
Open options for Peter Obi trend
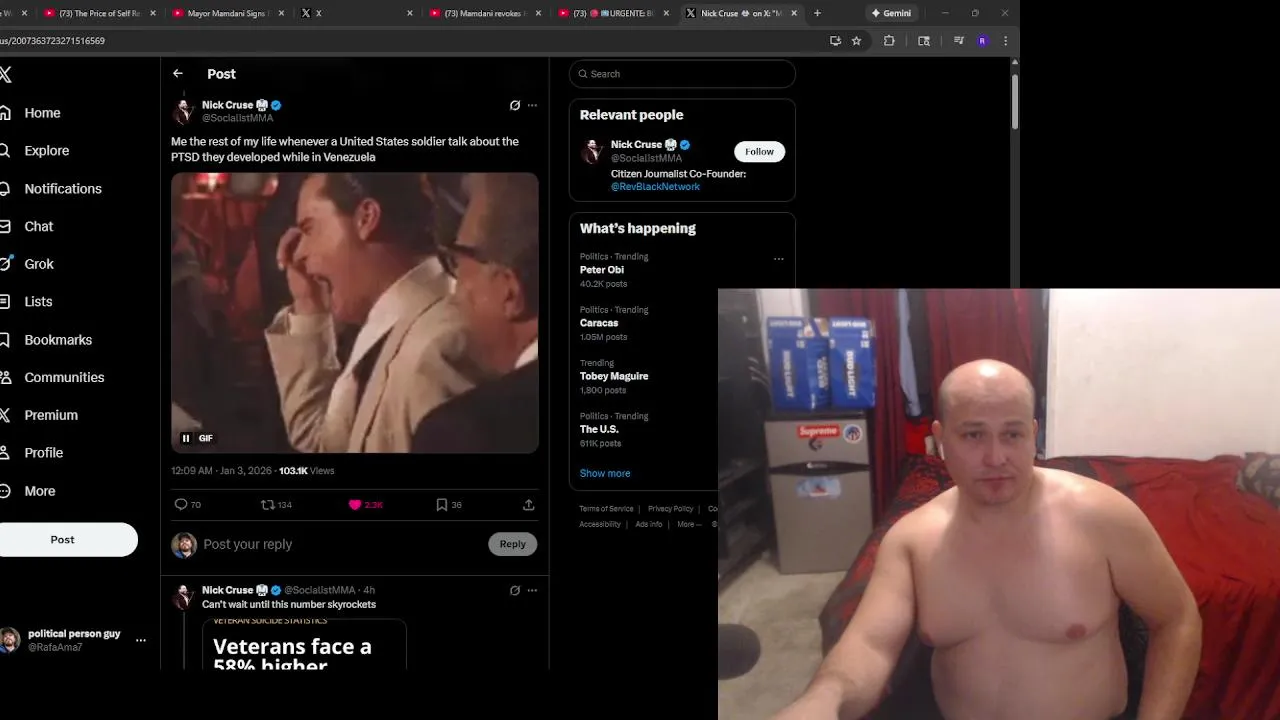click(779, 259)
